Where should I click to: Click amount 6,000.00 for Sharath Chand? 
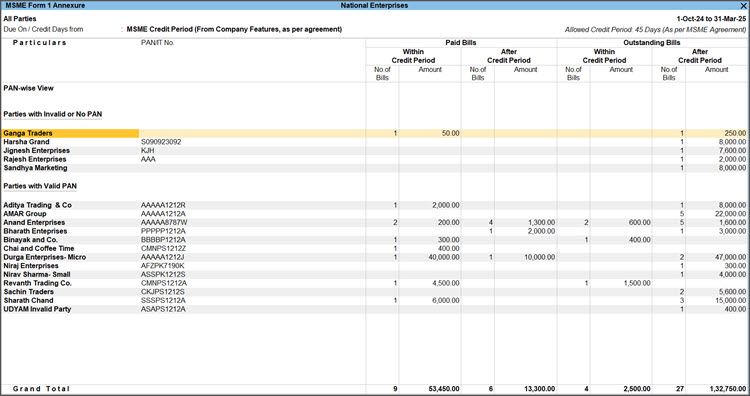446,300
